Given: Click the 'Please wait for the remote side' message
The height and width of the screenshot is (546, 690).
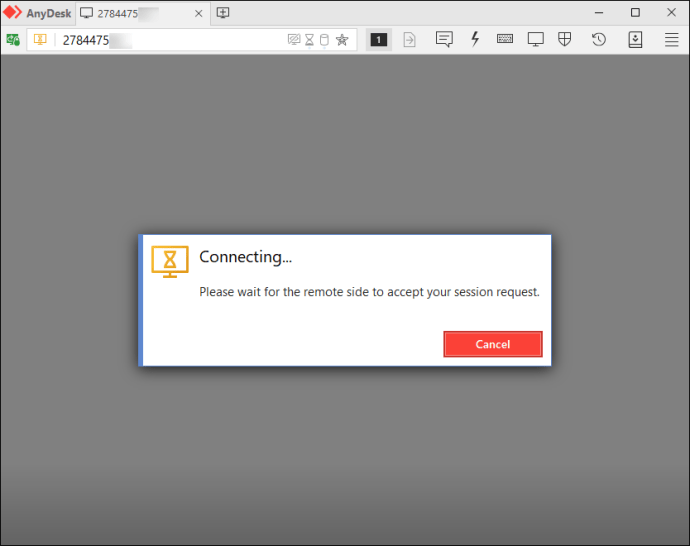Looking at the screenshot, I should [369, 292].
